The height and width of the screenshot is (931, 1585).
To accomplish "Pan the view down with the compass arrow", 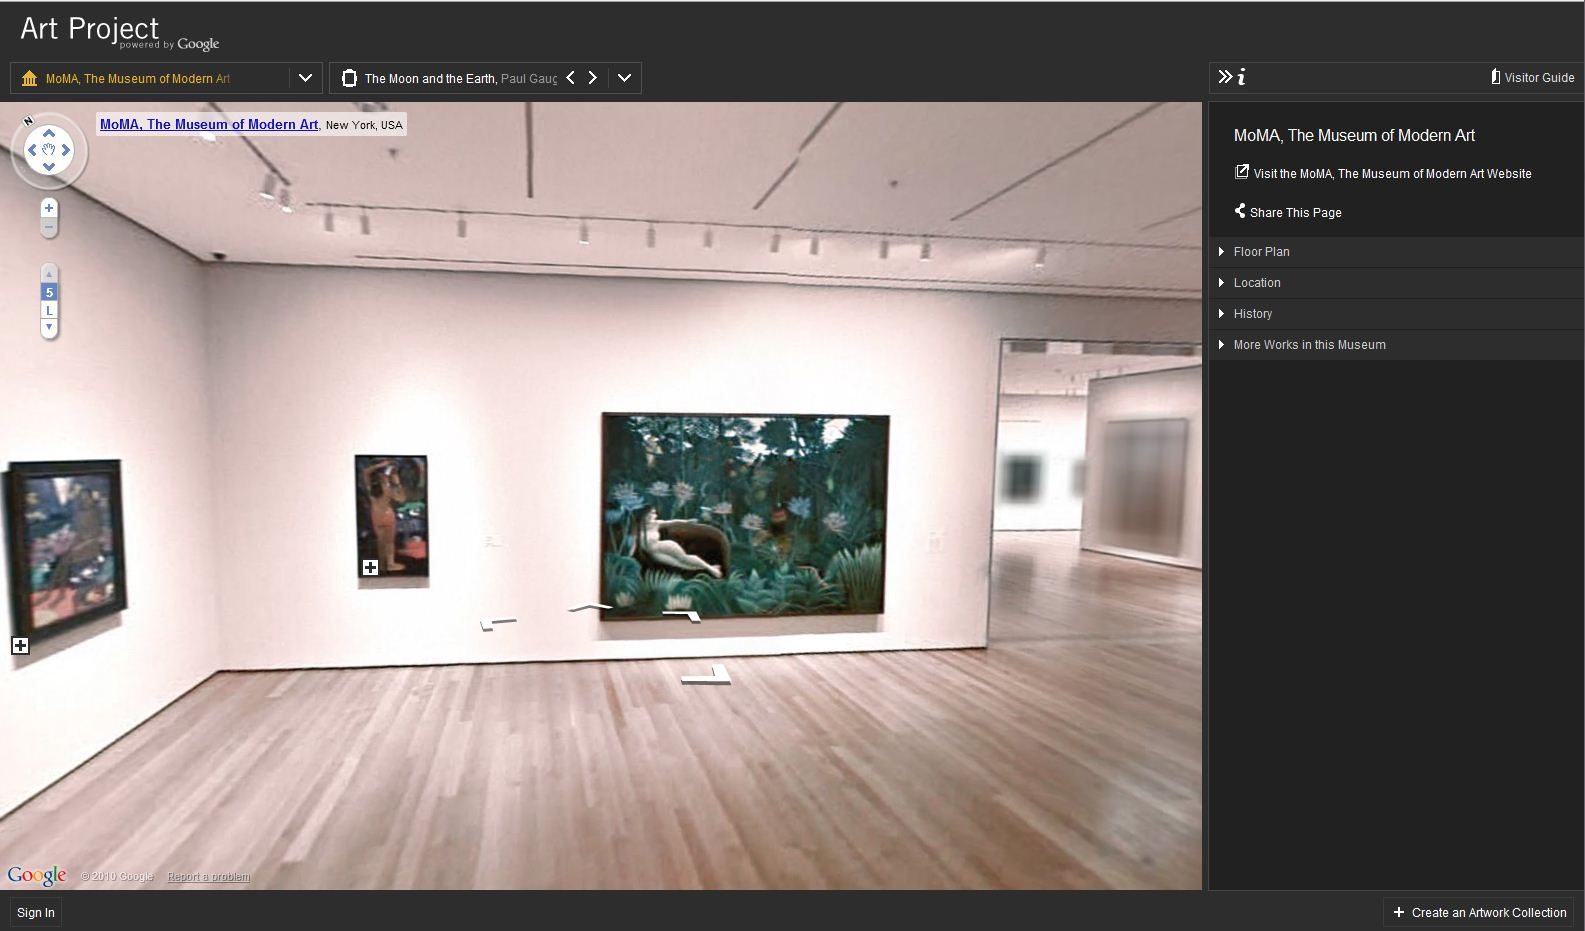I will tap(48, 167).
